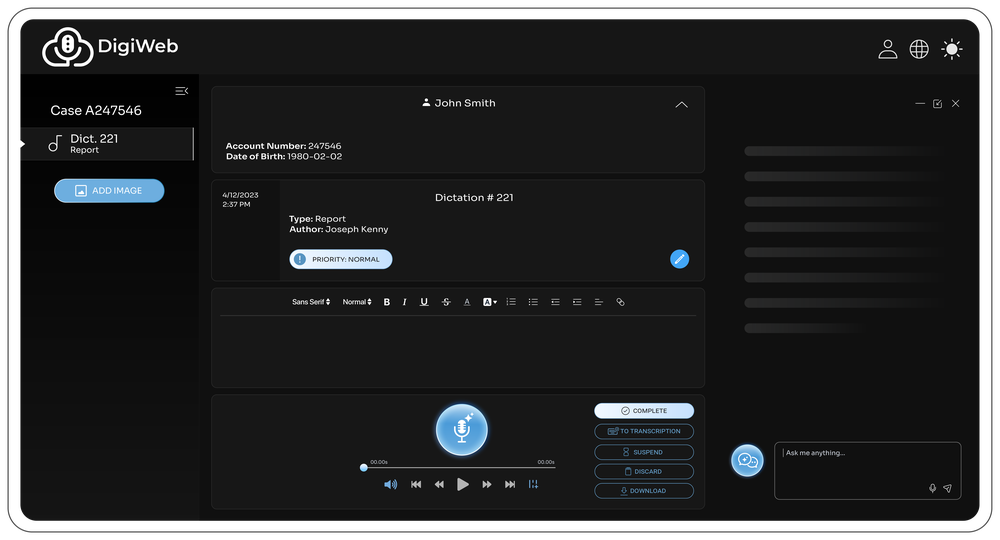
Task: Toggle light mode with the sun icon
Action: click(x=952, y=49)
